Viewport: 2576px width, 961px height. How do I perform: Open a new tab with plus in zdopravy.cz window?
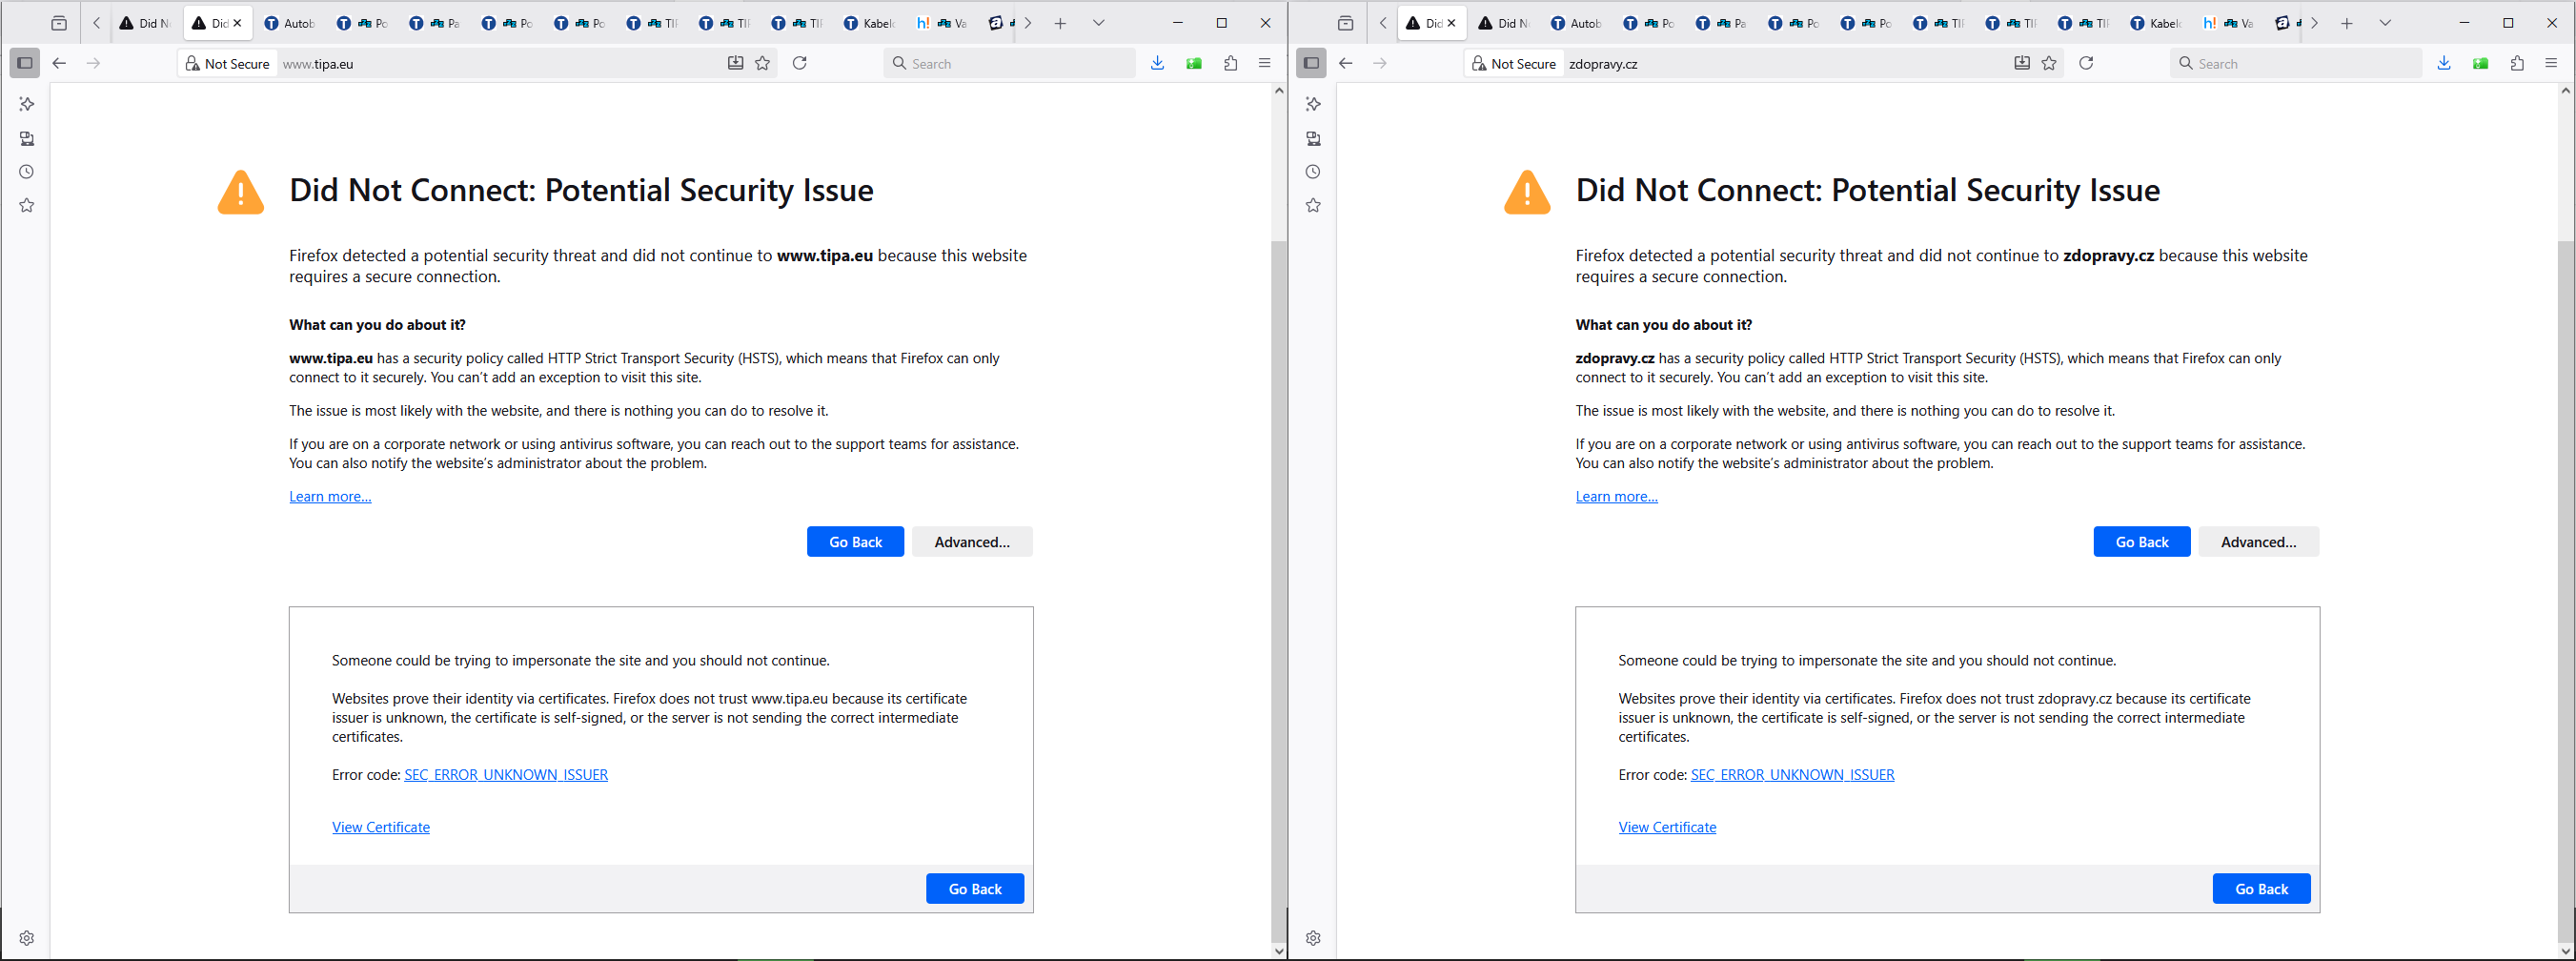point(2346,23)
